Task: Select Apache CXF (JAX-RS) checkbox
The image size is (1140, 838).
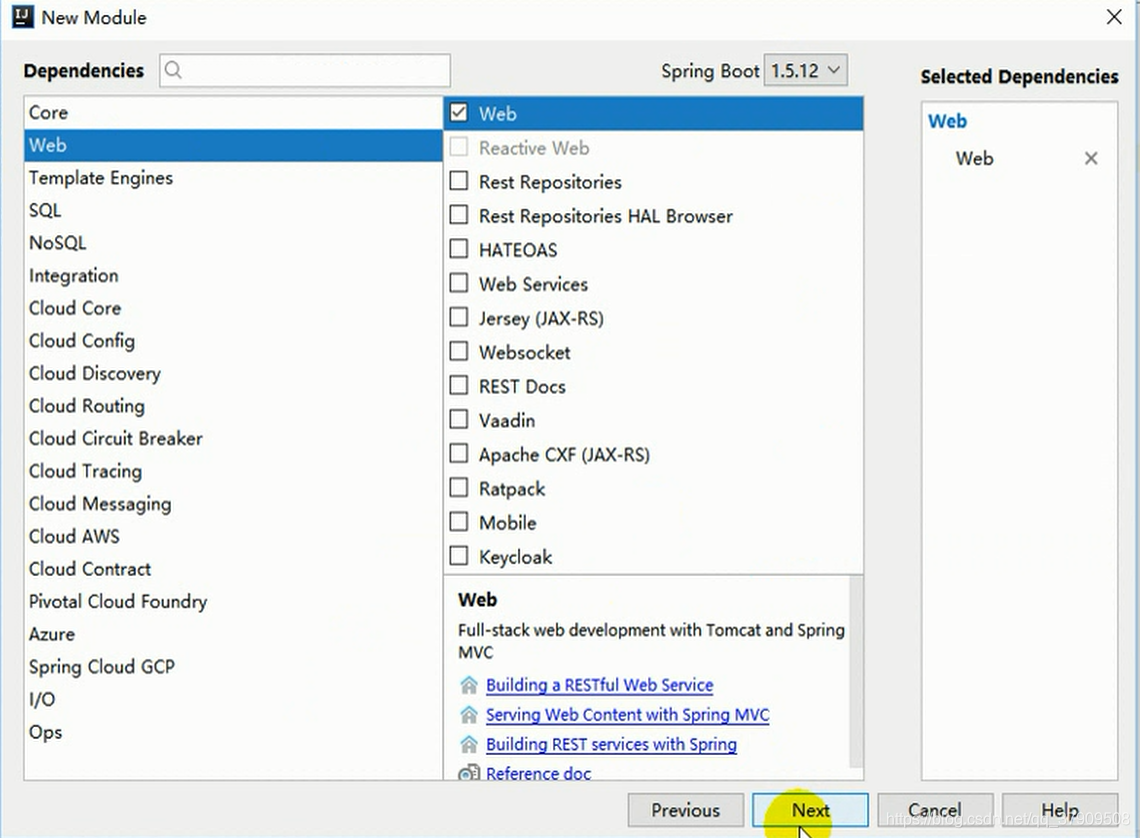Action: 459,454
